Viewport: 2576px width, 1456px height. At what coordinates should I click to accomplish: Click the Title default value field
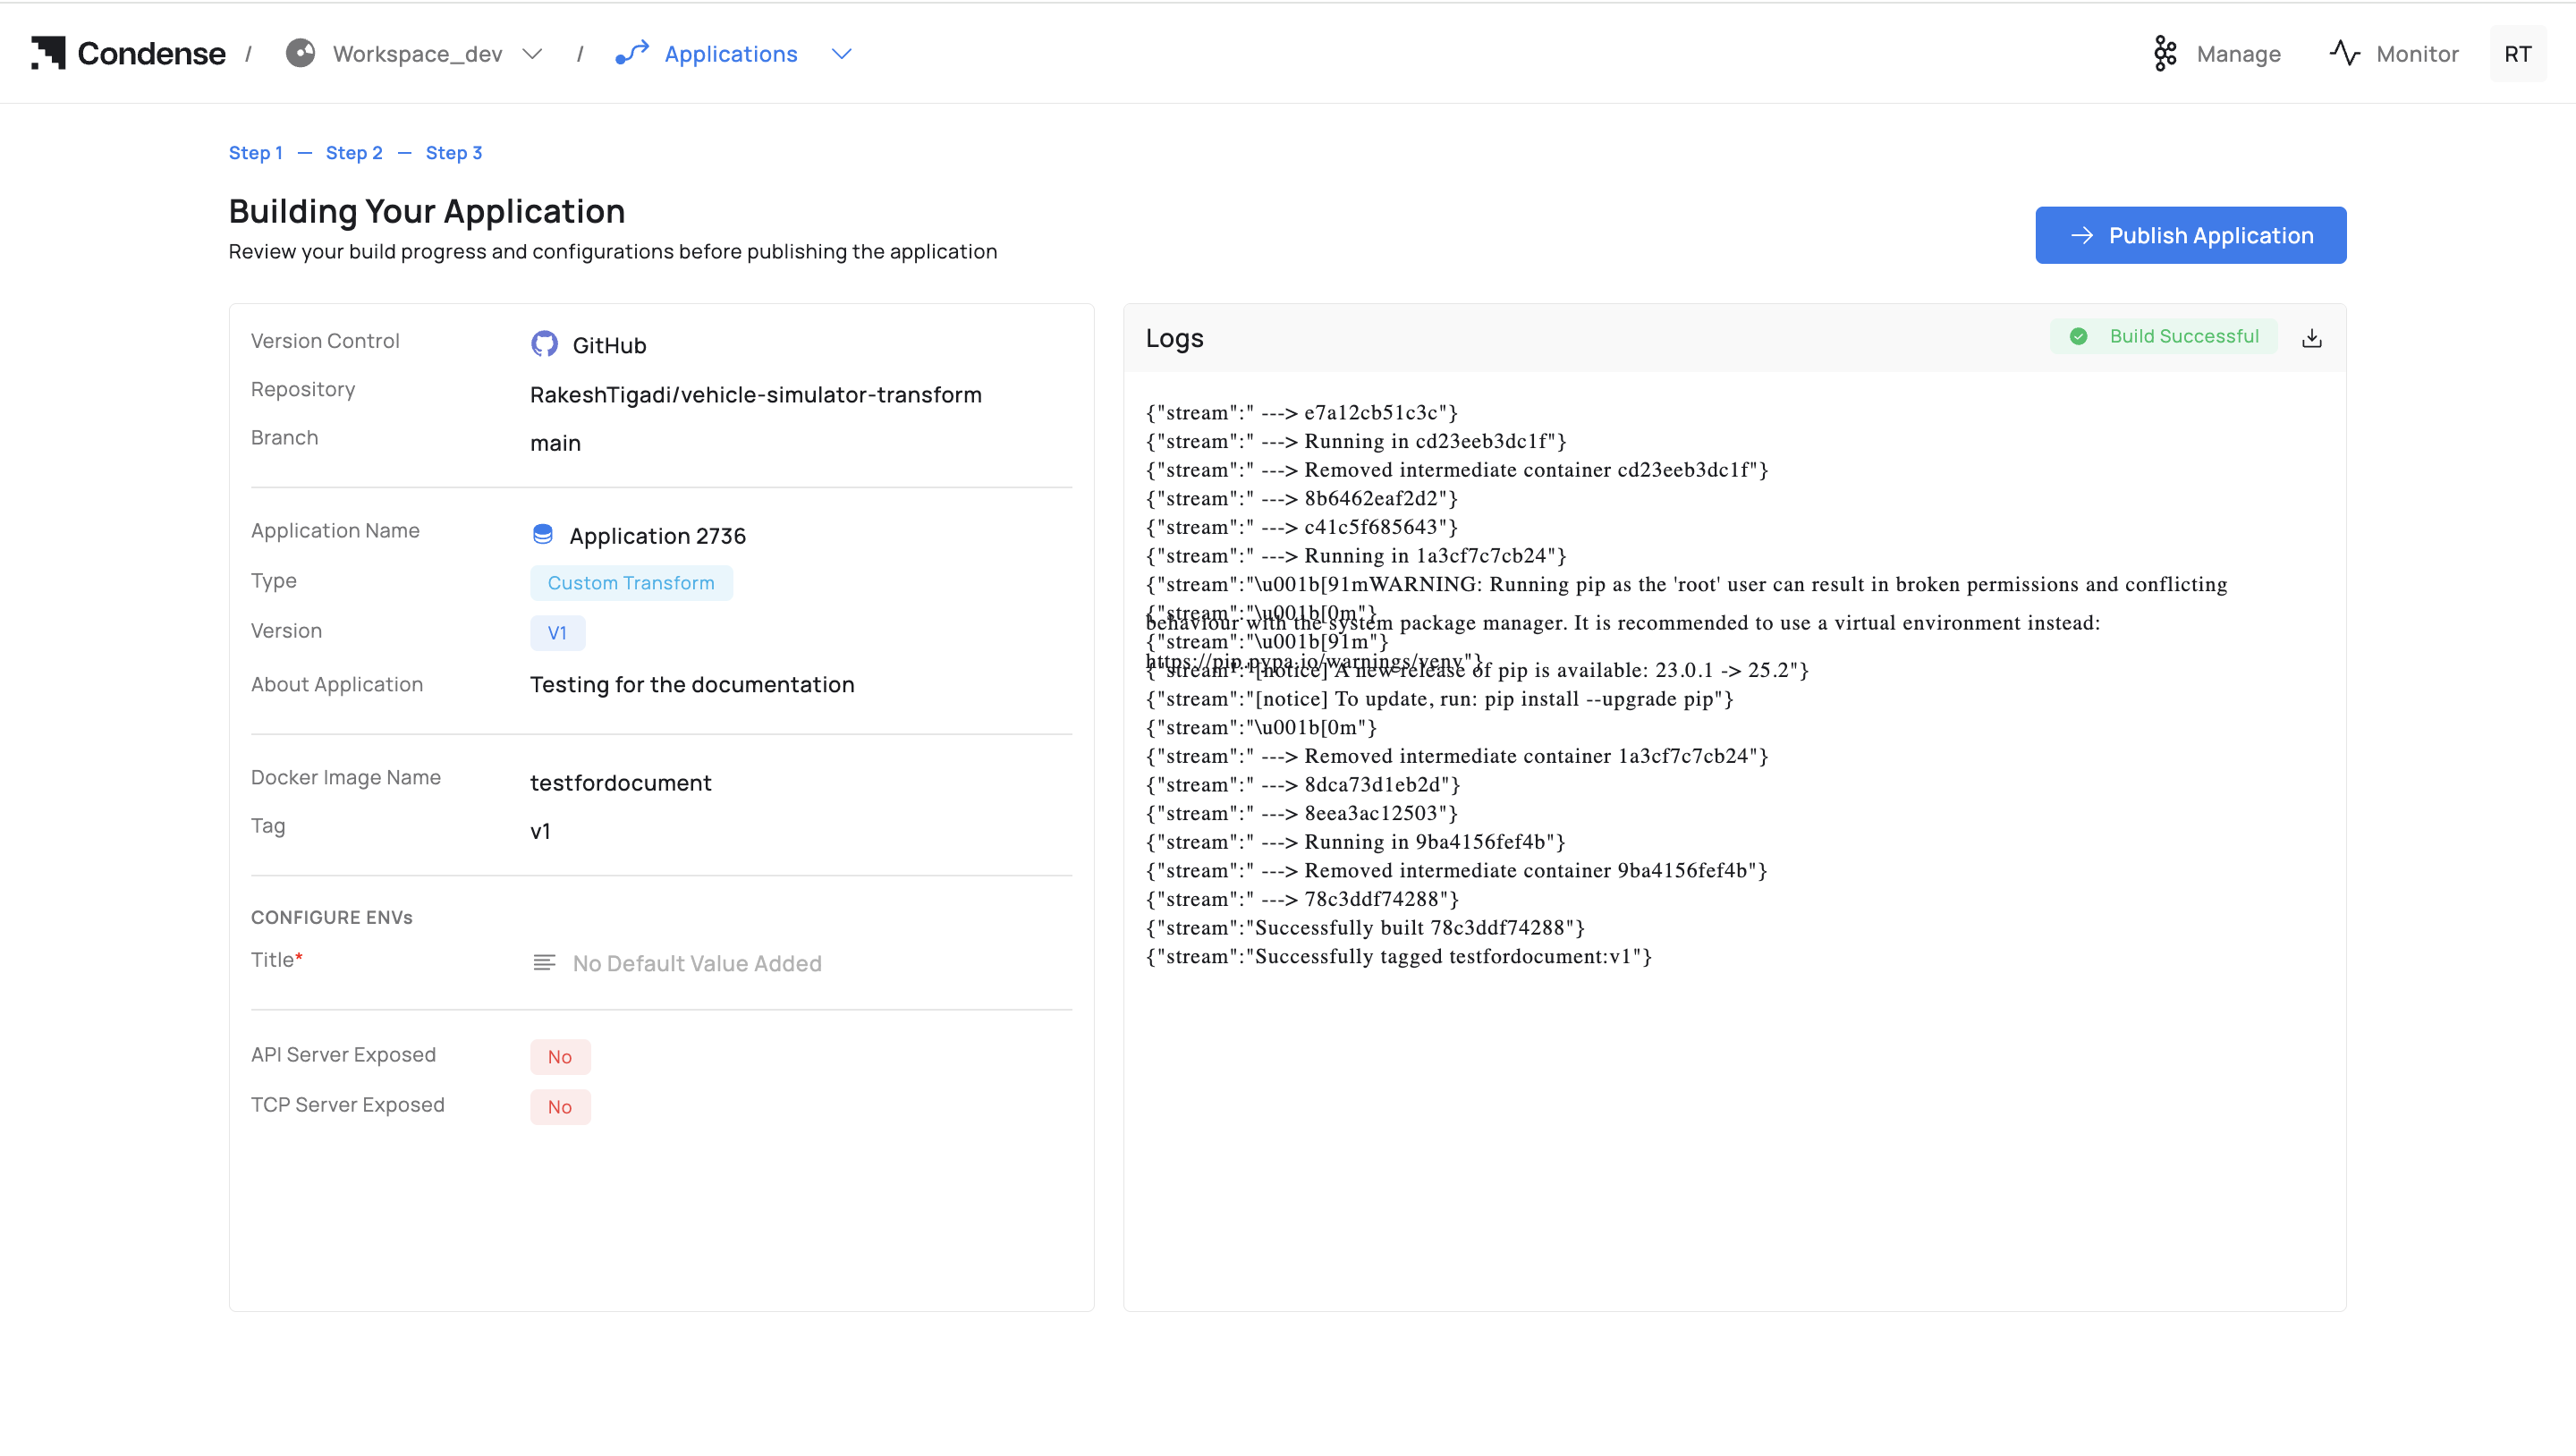(x=696, y=963)
